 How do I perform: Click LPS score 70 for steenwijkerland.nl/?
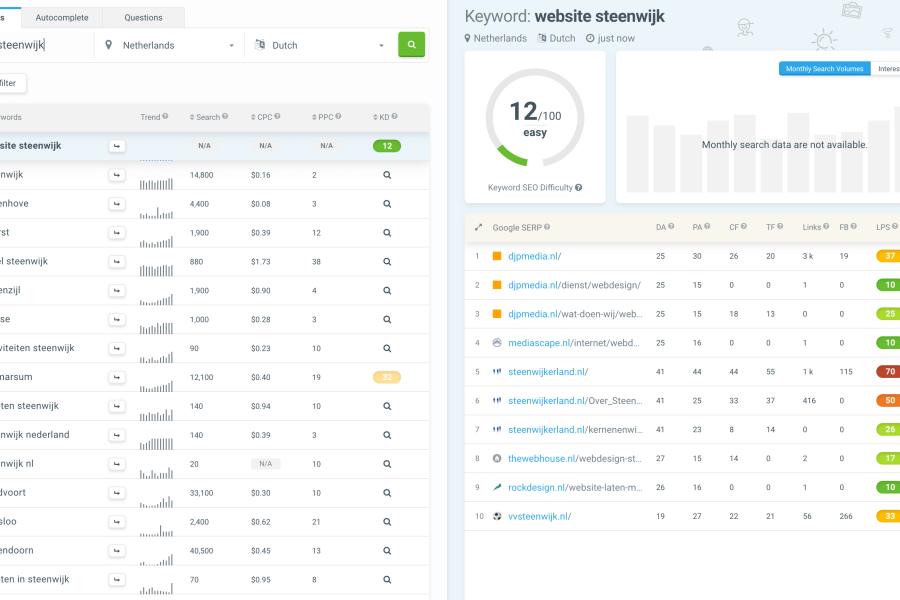point(889,371)
